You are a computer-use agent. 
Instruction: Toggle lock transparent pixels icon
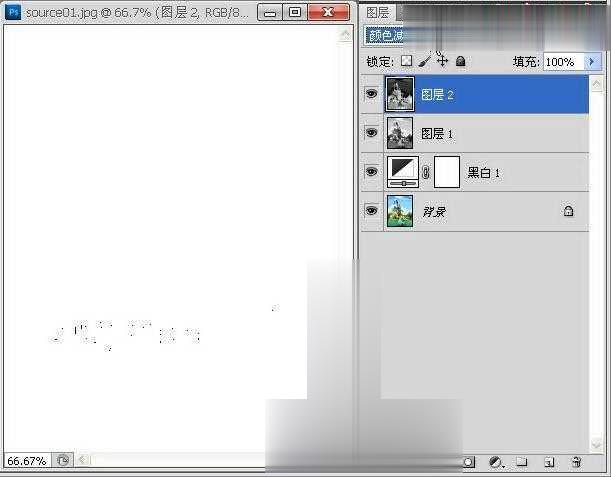coord(406,61)
